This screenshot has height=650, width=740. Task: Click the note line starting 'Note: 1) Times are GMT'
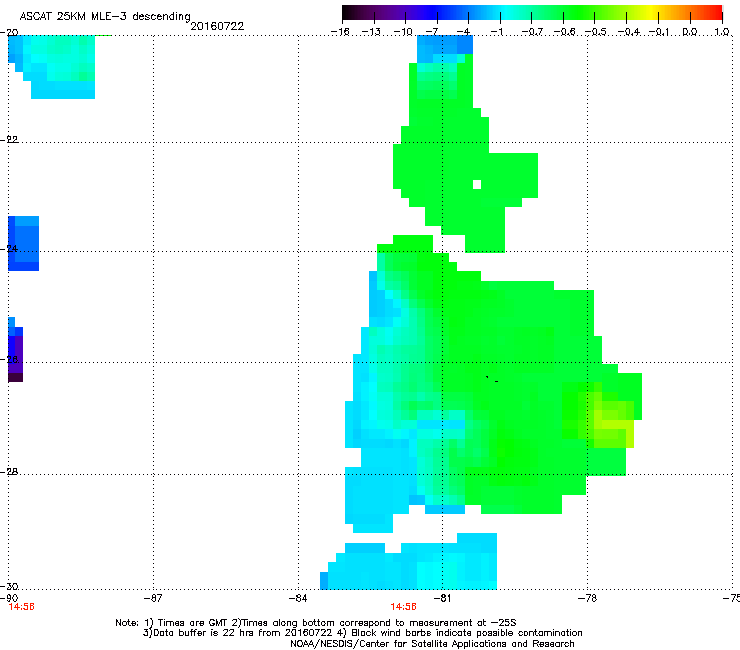pyautogui.click(x=316, y=623)
